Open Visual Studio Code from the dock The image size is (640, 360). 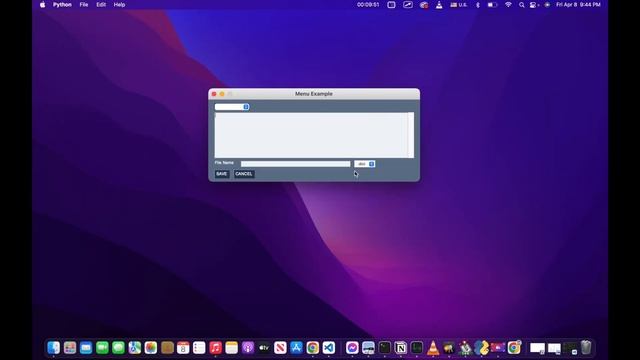[329, 348]
